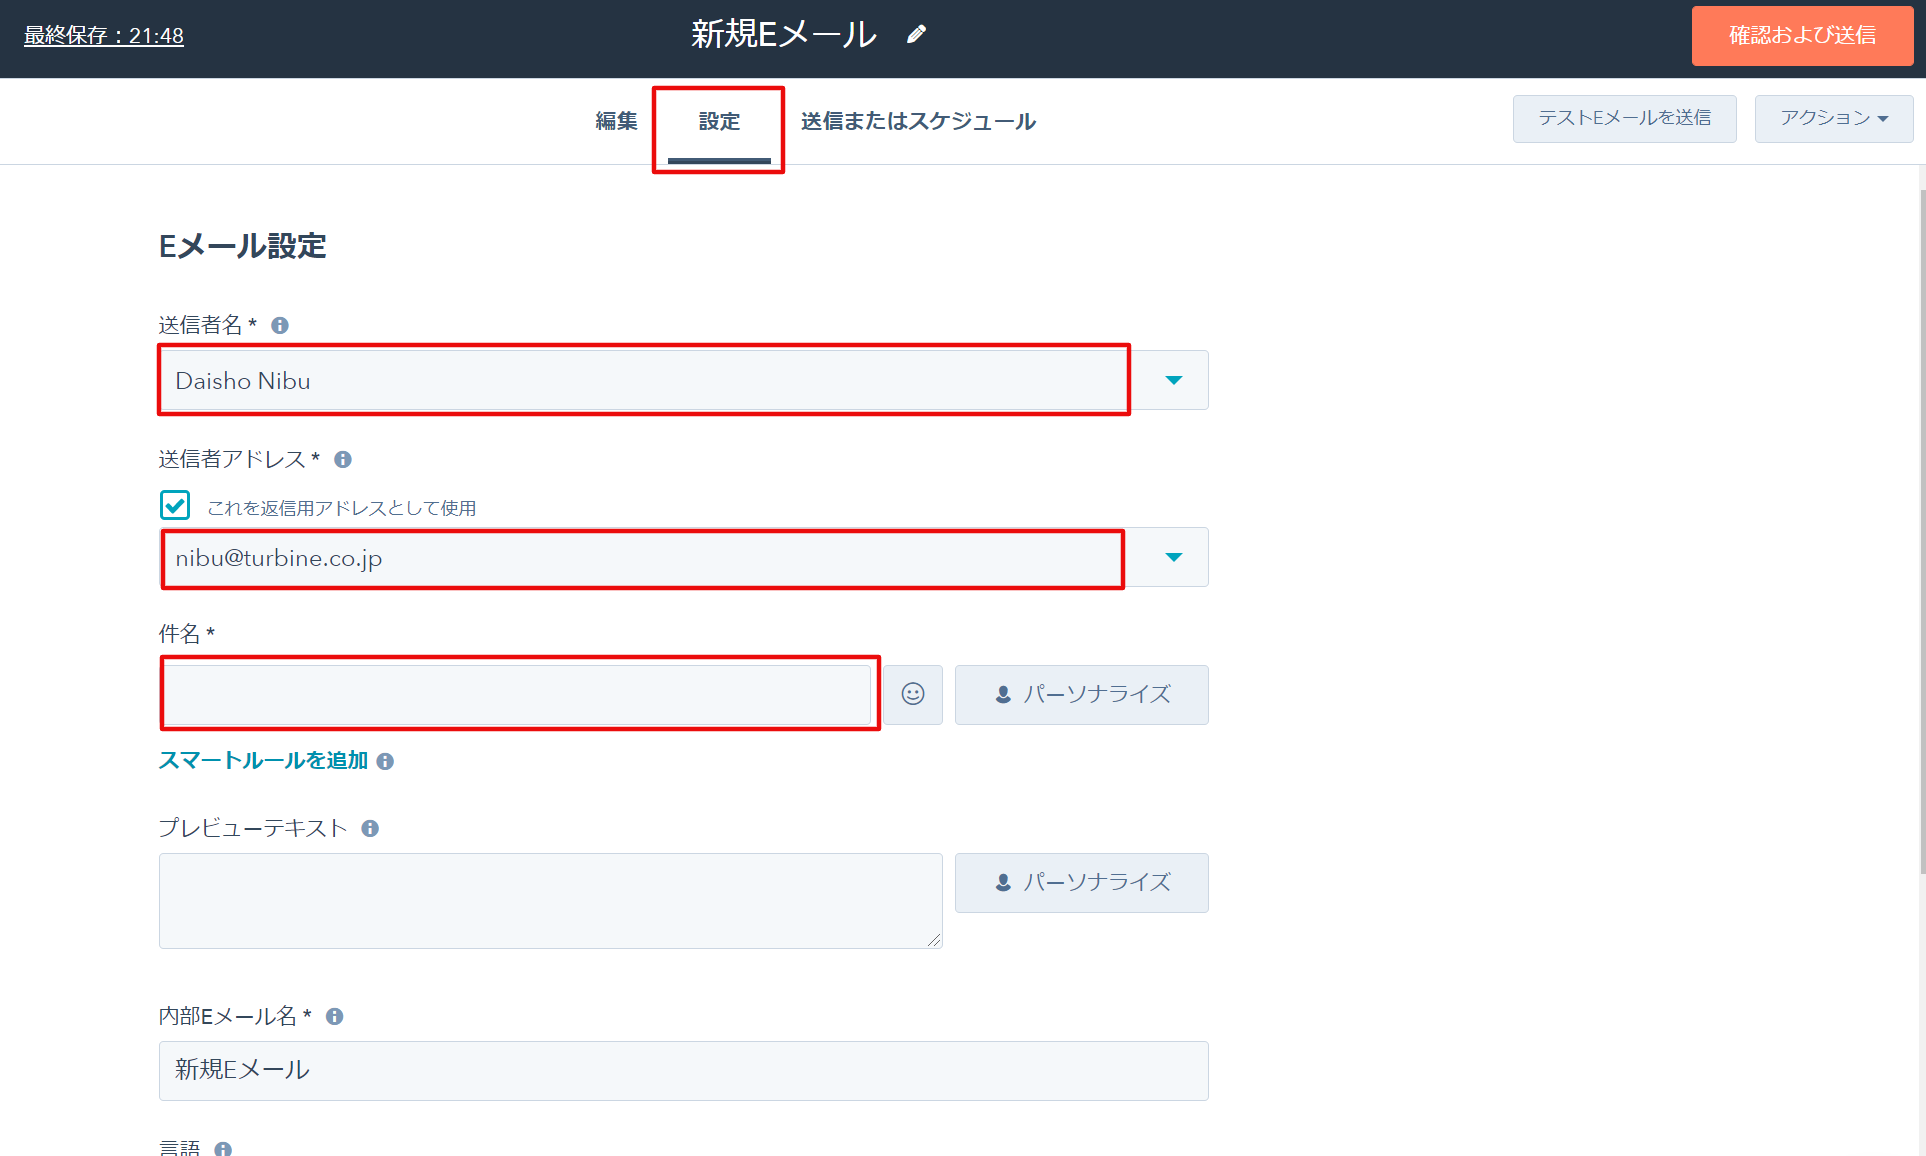Click パーソナライズ button next to subject field

(x=1081, y=694)
